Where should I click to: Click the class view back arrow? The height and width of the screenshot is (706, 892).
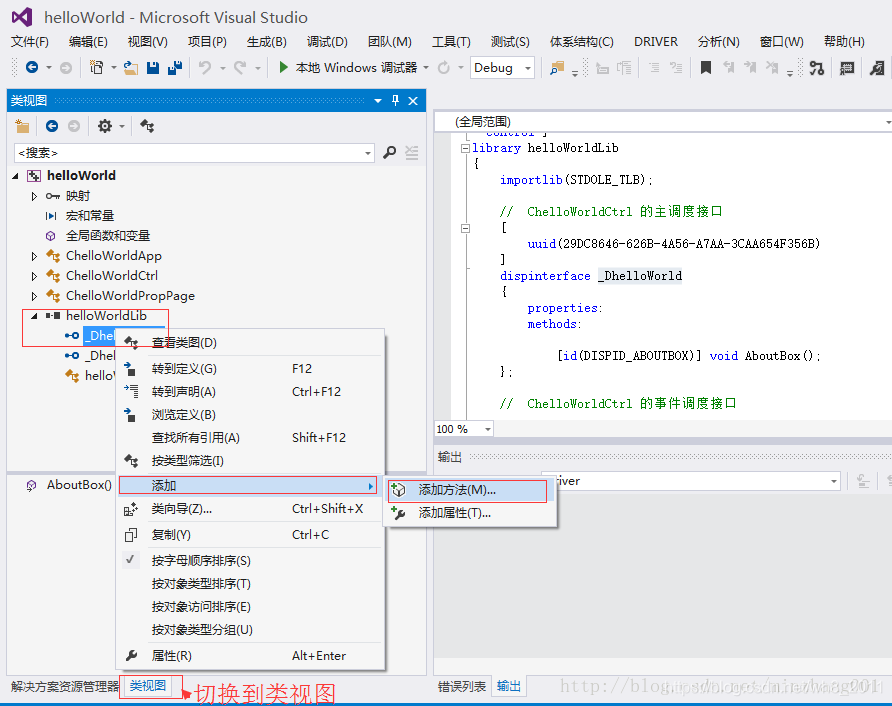[52, 126]
